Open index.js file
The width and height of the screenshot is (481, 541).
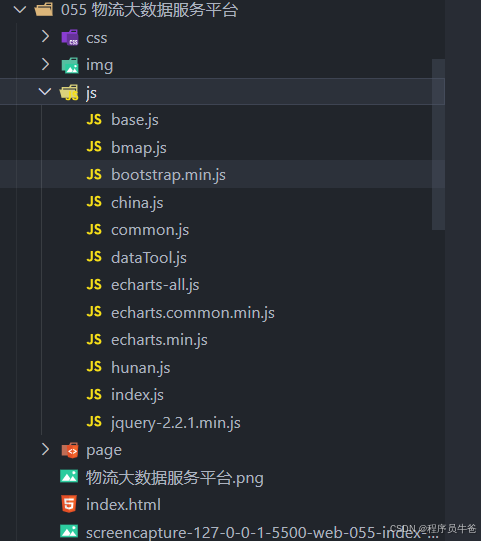(x=137, y=395)
